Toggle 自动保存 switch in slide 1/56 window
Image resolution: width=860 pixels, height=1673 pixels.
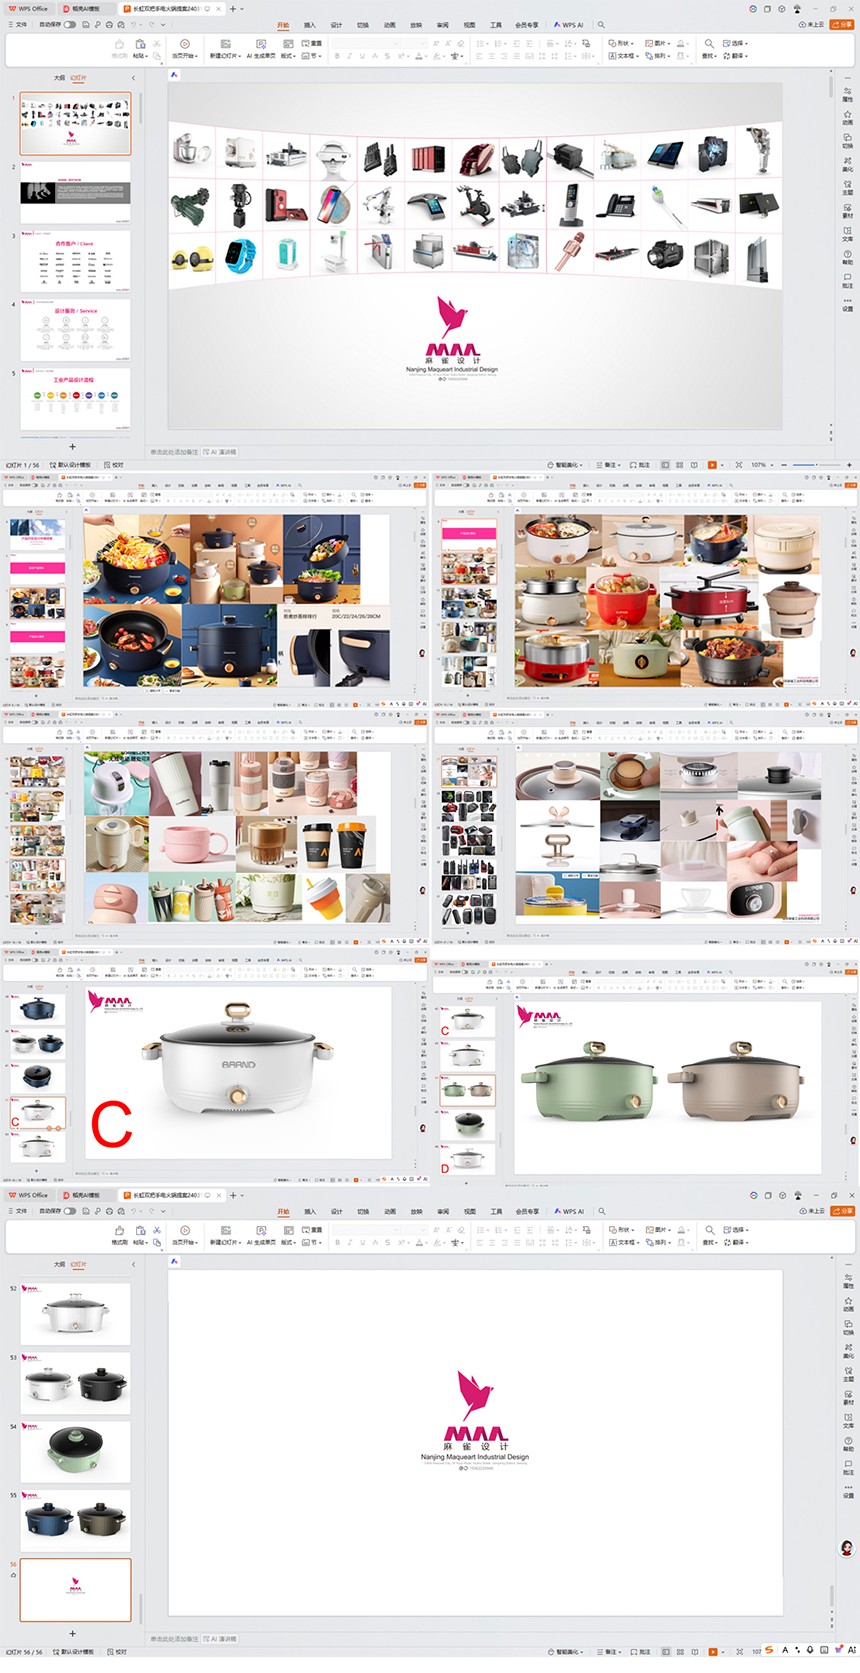pyautogui.click(x=70, y=25)
